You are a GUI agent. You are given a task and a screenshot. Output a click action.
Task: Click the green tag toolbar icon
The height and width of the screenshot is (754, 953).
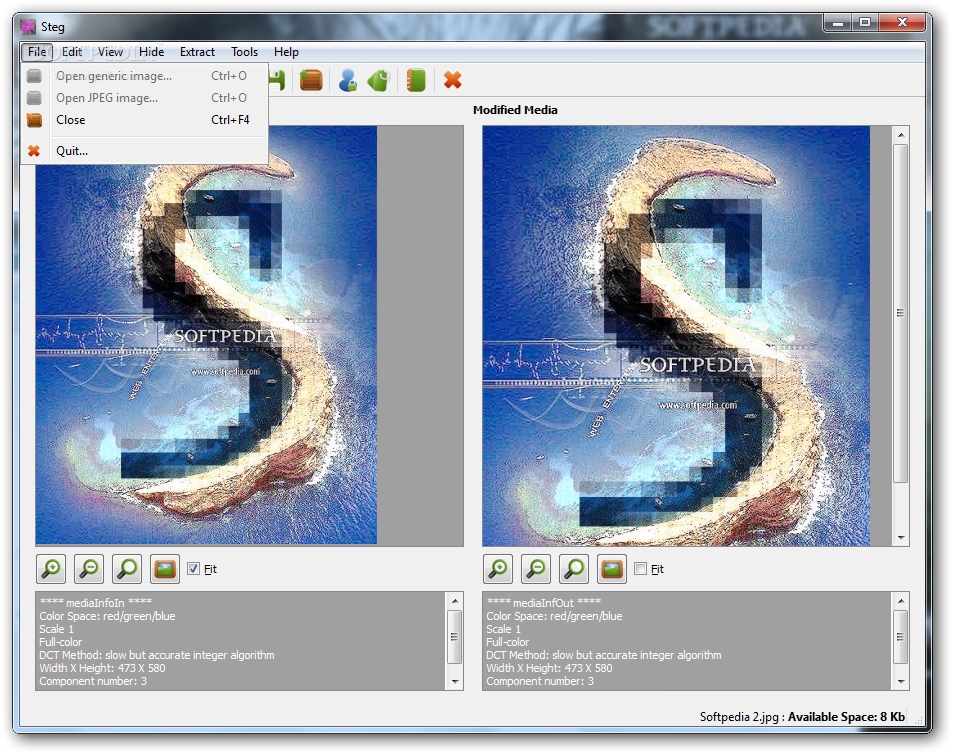click(x=378, y=80)
